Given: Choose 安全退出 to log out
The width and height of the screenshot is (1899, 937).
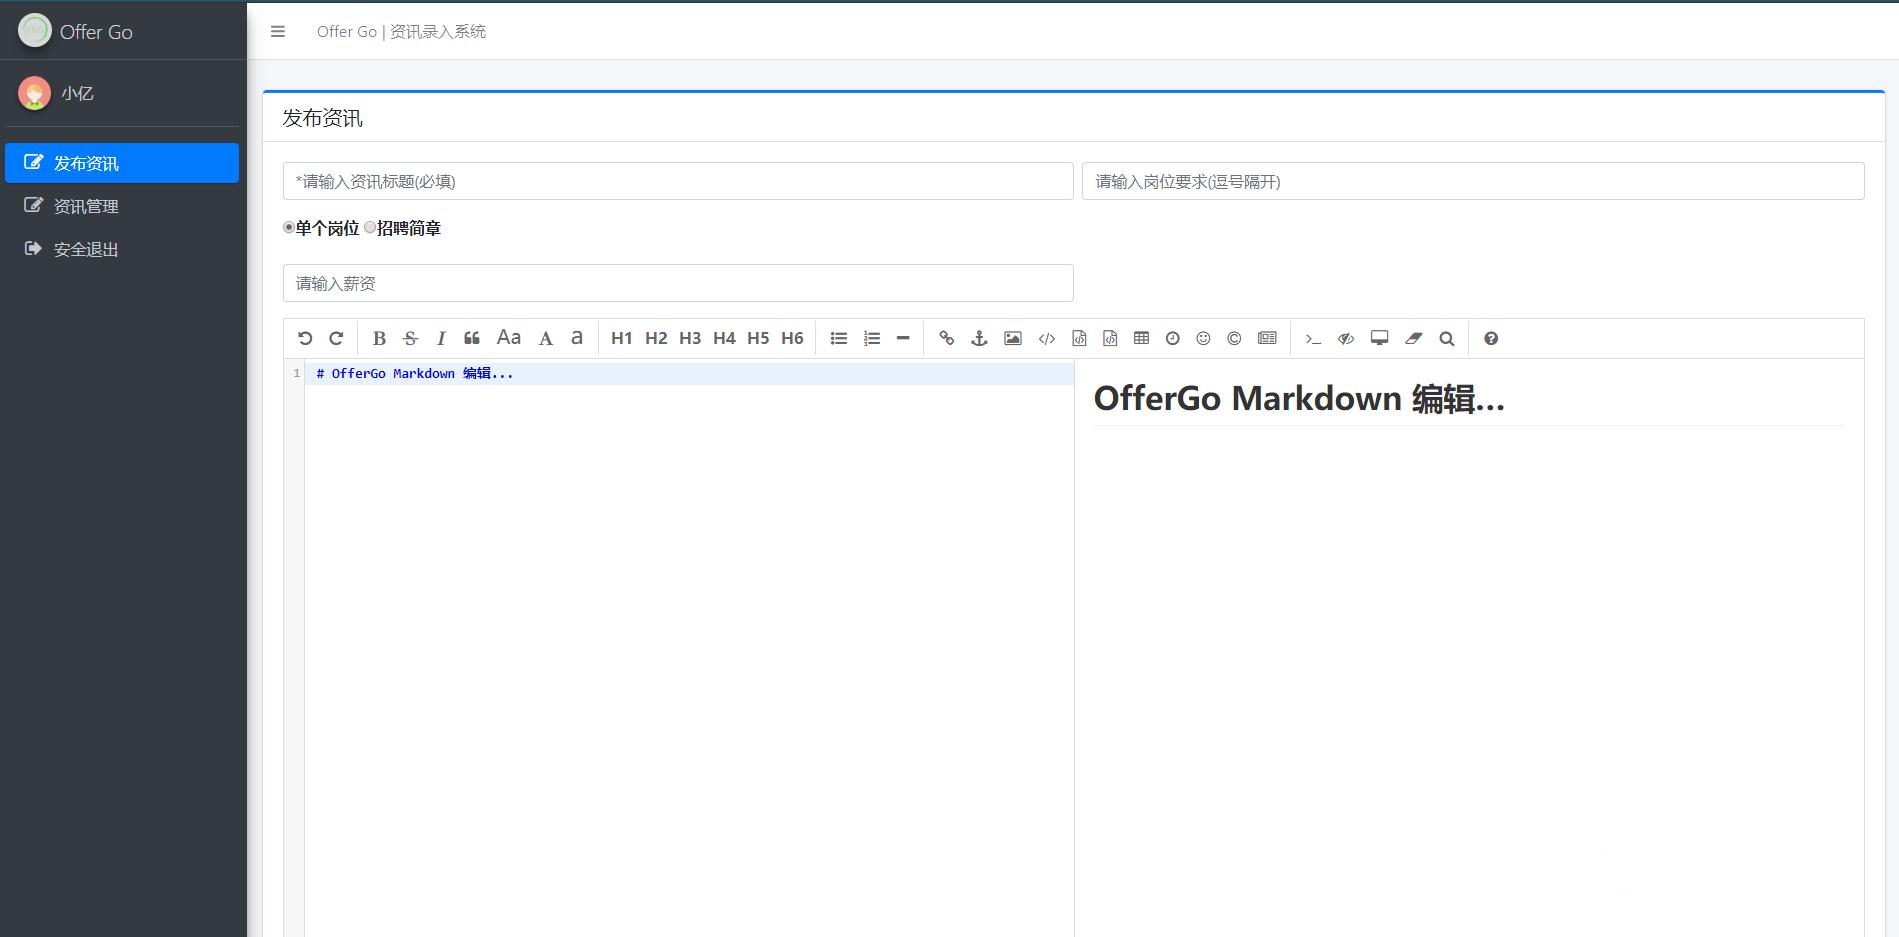Looking at the screenshot, I should point(122,249).
